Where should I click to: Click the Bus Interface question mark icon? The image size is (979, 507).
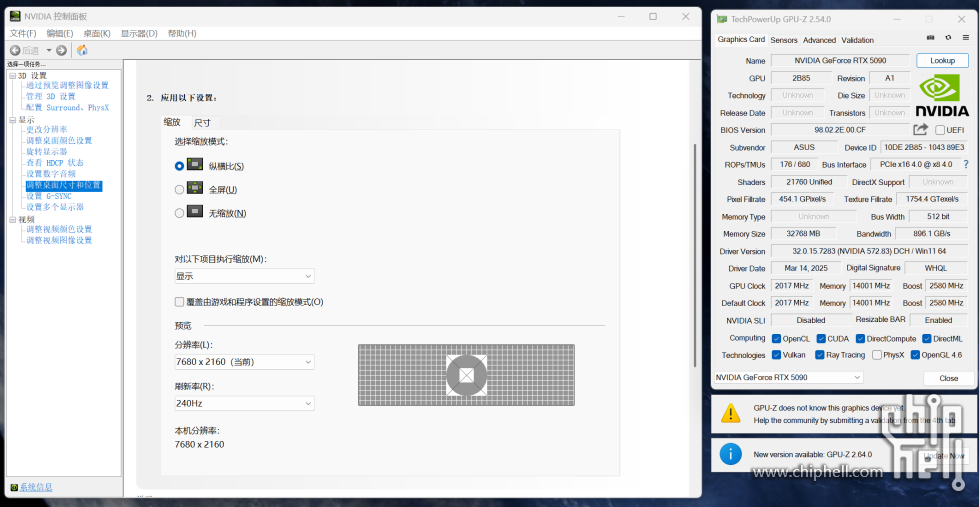[x=966, y=164]
